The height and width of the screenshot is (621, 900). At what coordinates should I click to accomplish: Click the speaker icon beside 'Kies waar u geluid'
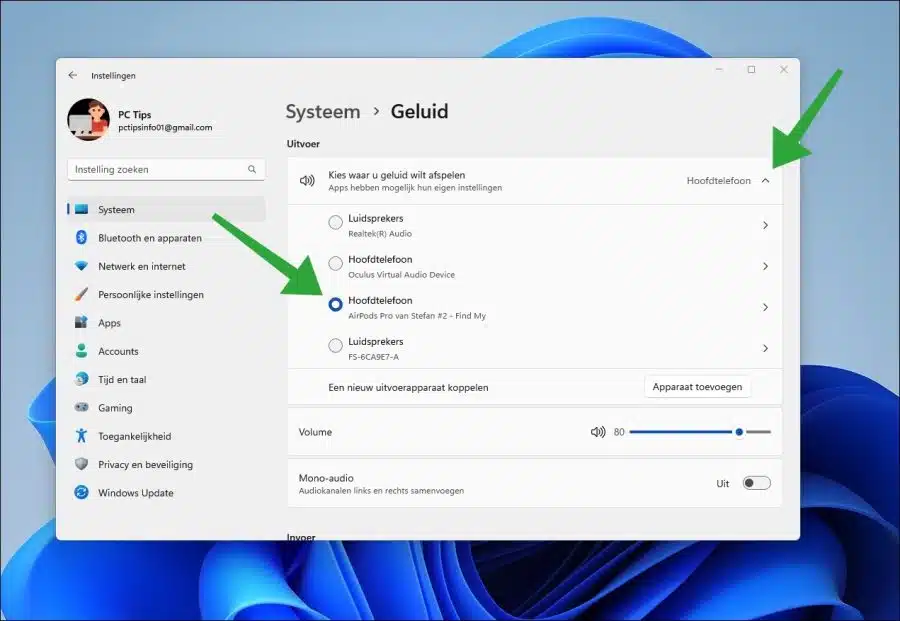pyautogui.click(x=307, y=181)
